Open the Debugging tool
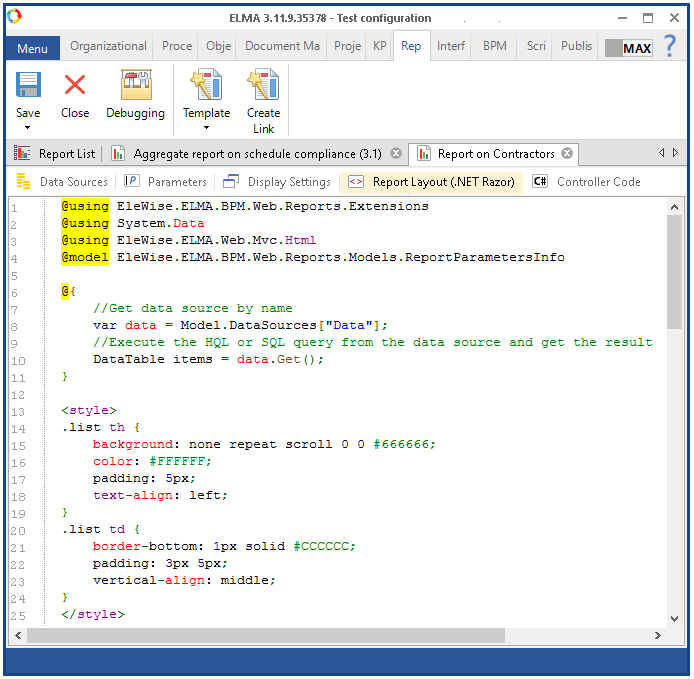This screenshot has width=694, height=679. click(135, 86)
